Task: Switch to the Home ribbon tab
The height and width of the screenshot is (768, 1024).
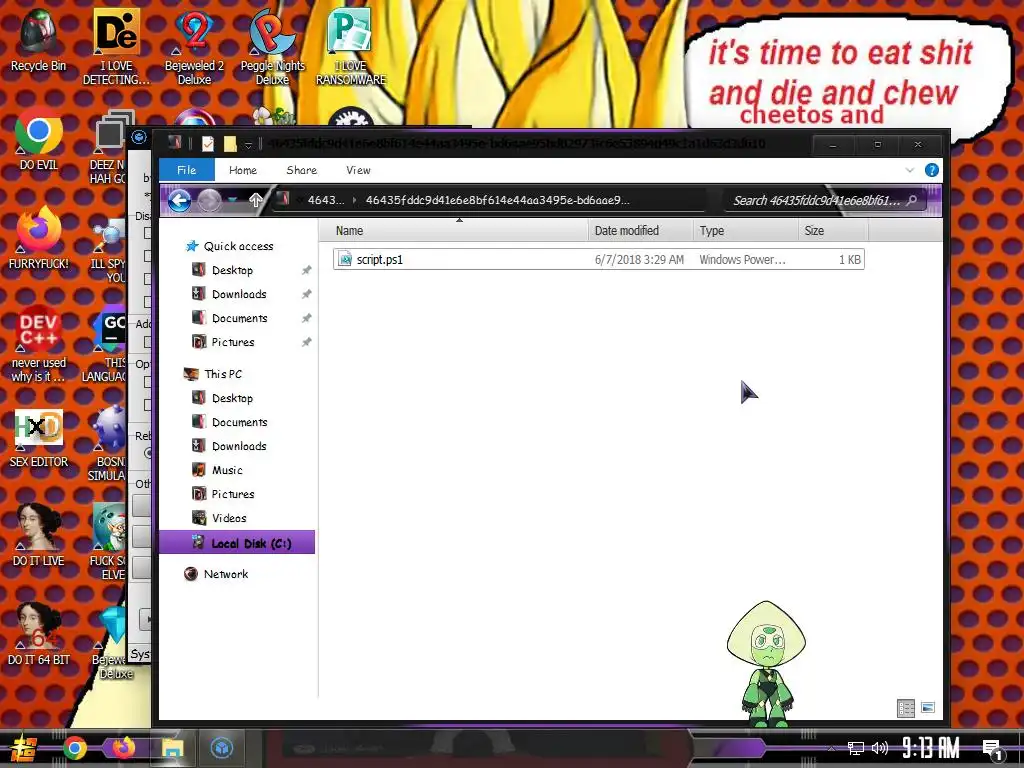Action: (x=243, y=170)
